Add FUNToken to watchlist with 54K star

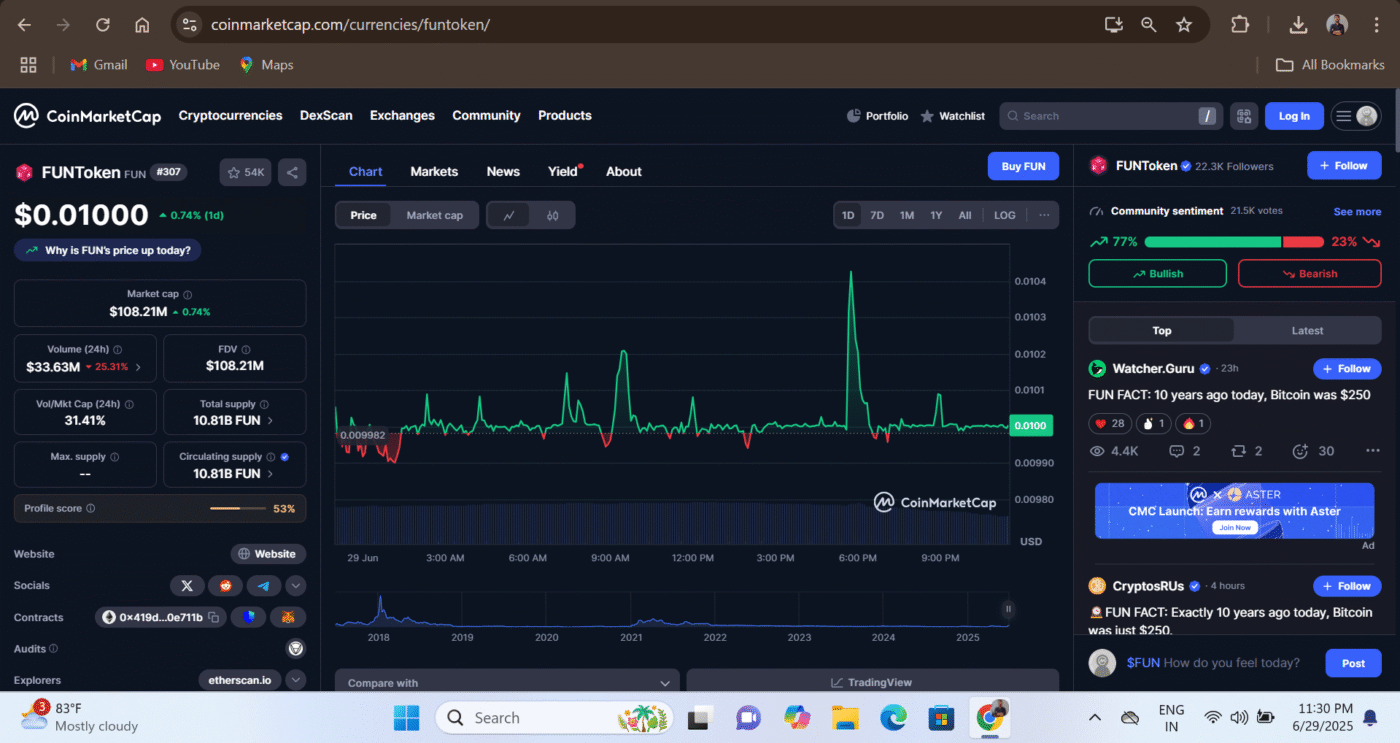pos(245,172)
